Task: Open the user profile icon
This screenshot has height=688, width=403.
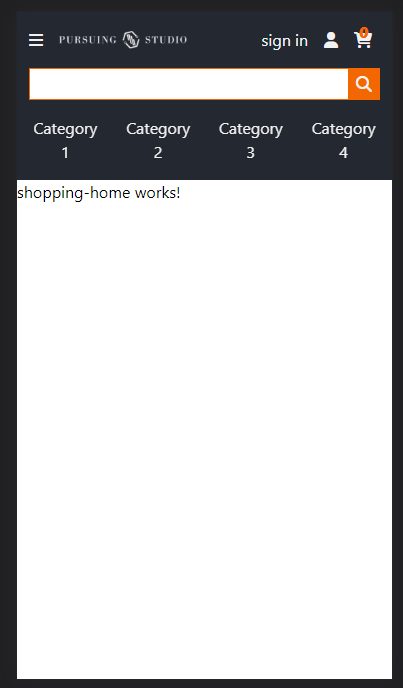Action: 331,40
